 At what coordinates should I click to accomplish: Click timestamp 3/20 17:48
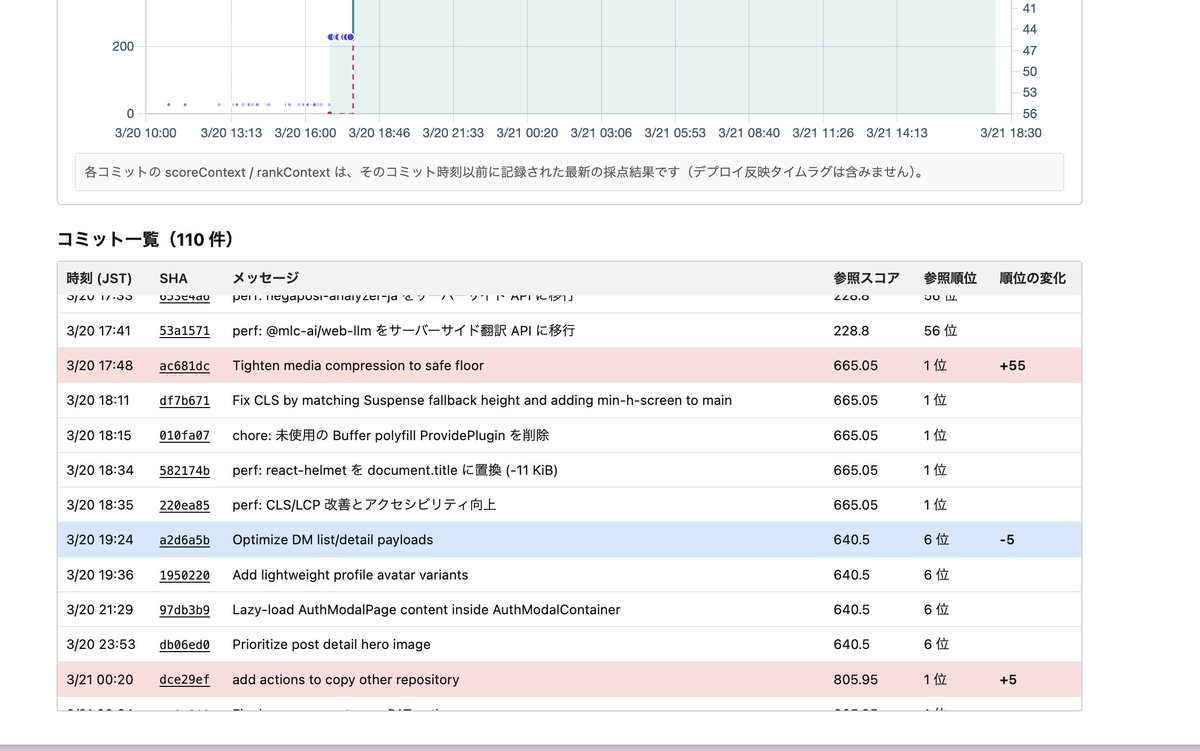point(98,366)
